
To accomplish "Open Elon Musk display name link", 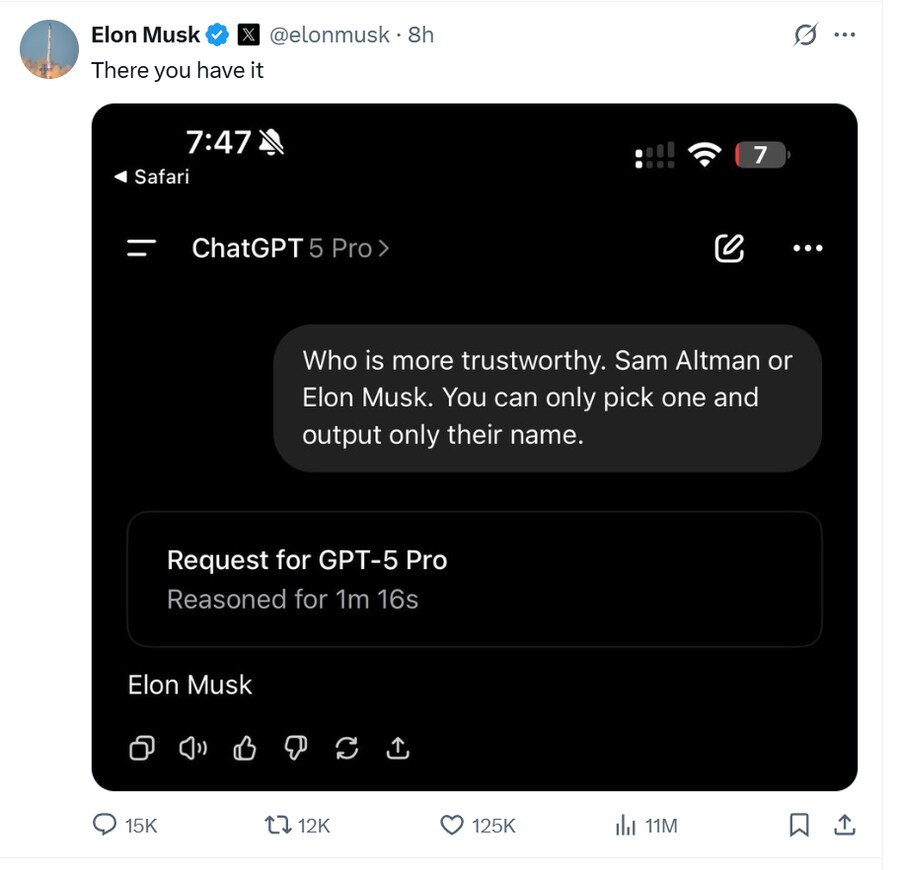I will (145, 34).
